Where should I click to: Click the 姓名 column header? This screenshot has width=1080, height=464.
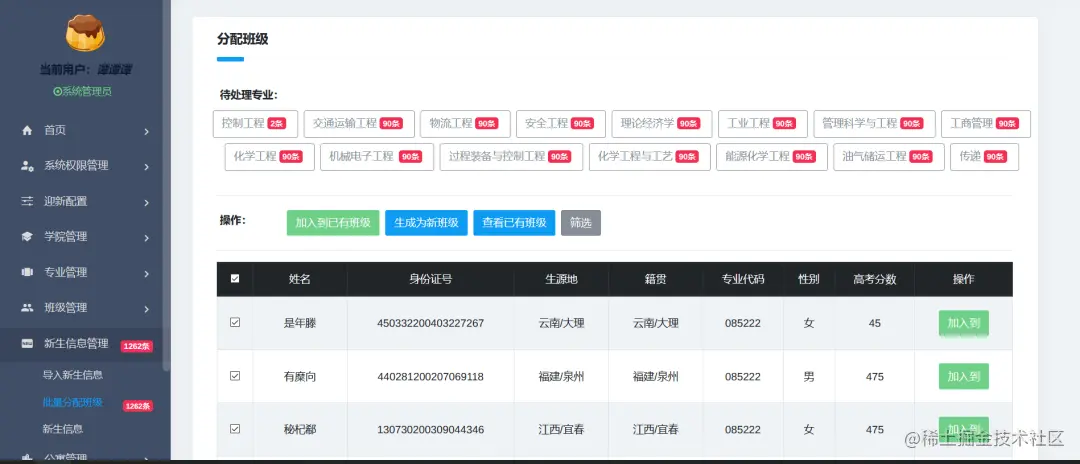(x=300, y=279)
